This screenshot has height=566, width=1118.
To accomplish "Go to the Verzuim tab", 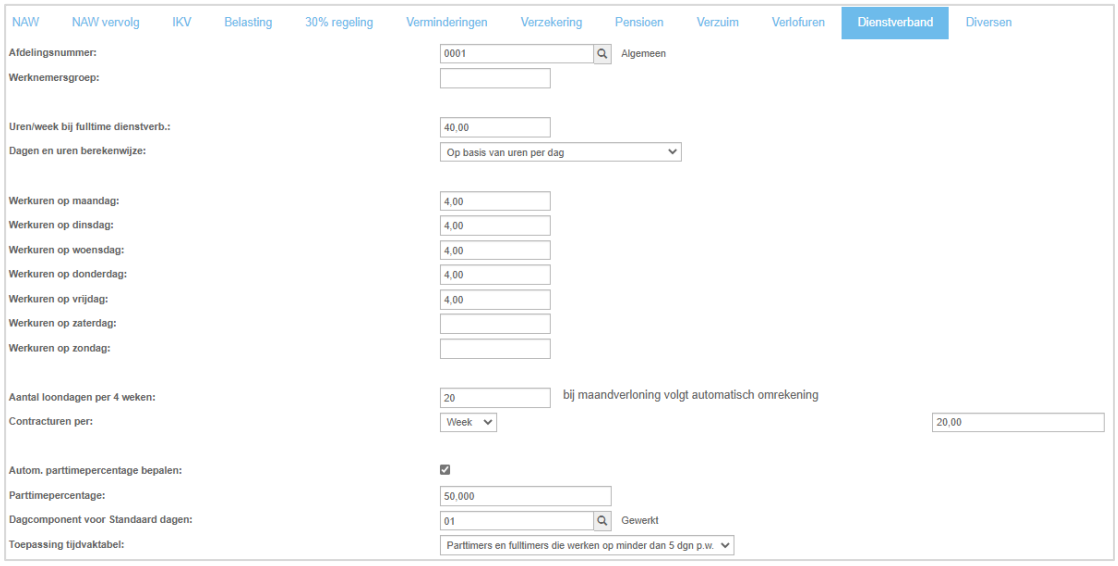I will pos(717,22).
